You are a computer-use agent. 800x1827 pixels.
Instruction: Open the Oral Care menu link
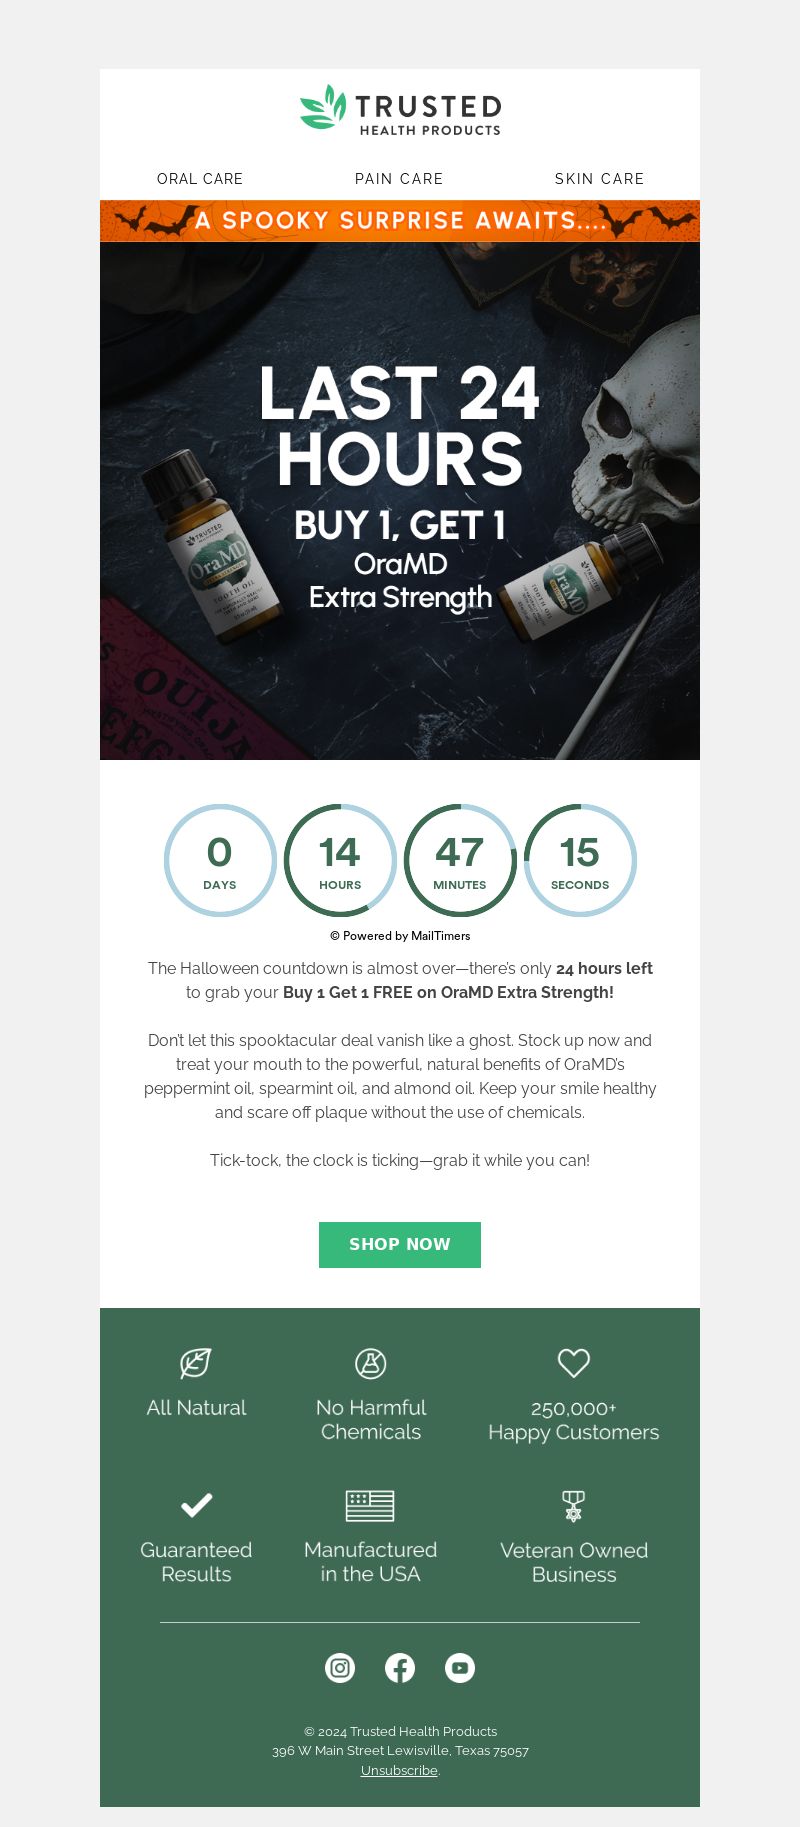point(200,179)
